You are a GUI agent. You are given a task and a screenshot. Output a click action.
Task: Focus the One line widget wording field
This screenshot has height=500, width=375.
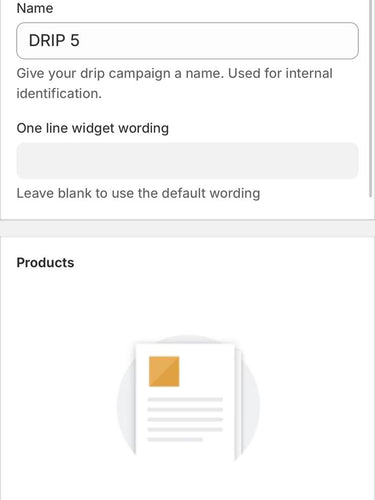coord(187,161)
